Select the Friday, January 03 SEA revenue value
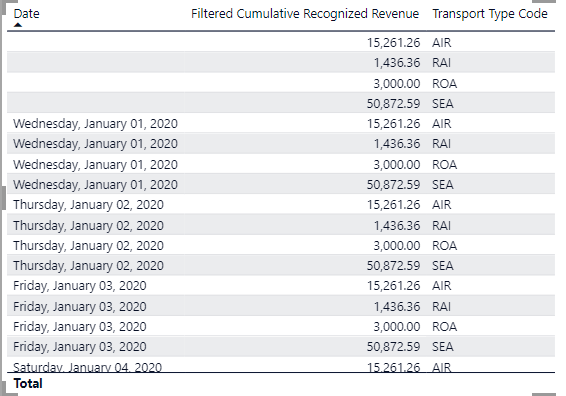Viewport: 566px width, 396px height. click(393, 347)
